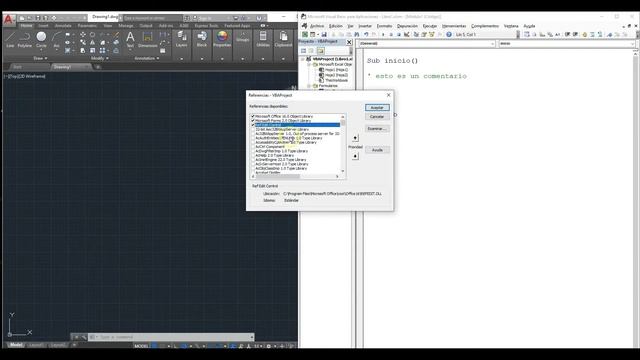Click the references list vertical scrollbar thumb
The width and height of the screenshot is (640, 360).
point(343,122)
